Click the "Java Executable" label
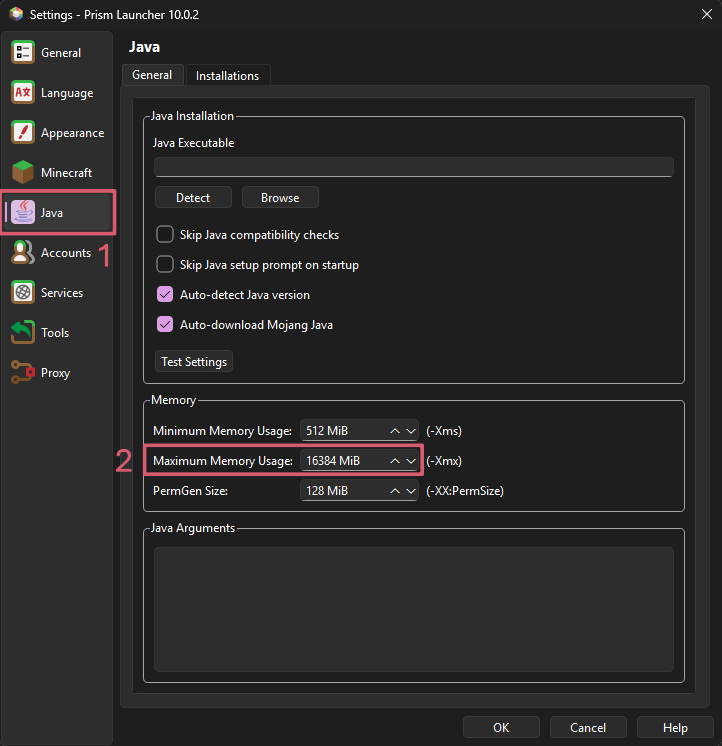The width and height of the screenshot is (722, 746). click(194, 143)
